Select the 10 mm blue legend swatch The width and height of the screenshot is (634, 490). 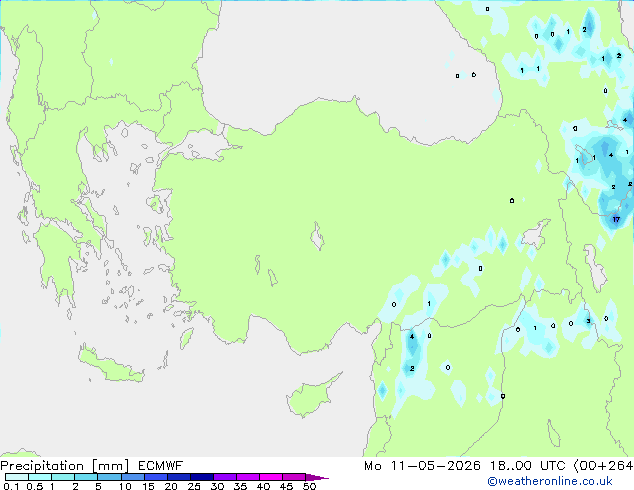click(133, 477)
